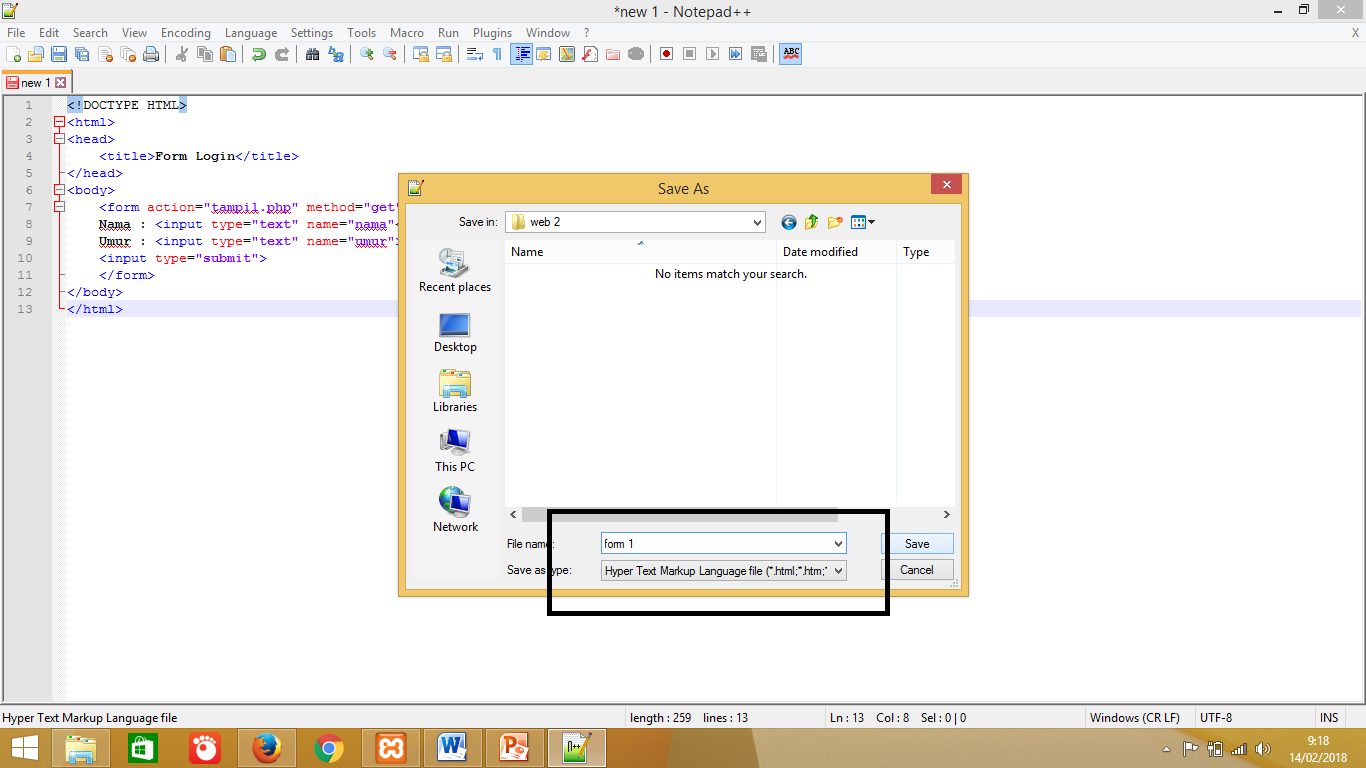This screenshot has width=1366, height=768.
Task: Start macro recording
Action: [665, 54]
